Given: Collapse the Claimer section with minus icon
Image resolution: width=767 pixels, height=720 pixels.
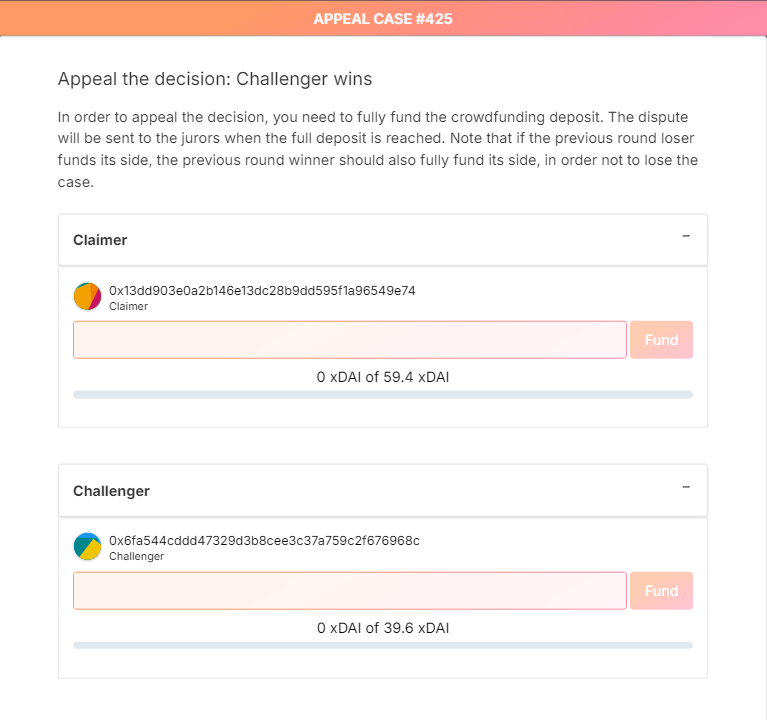Looking at the screenshot, I should tap(686, 236).
